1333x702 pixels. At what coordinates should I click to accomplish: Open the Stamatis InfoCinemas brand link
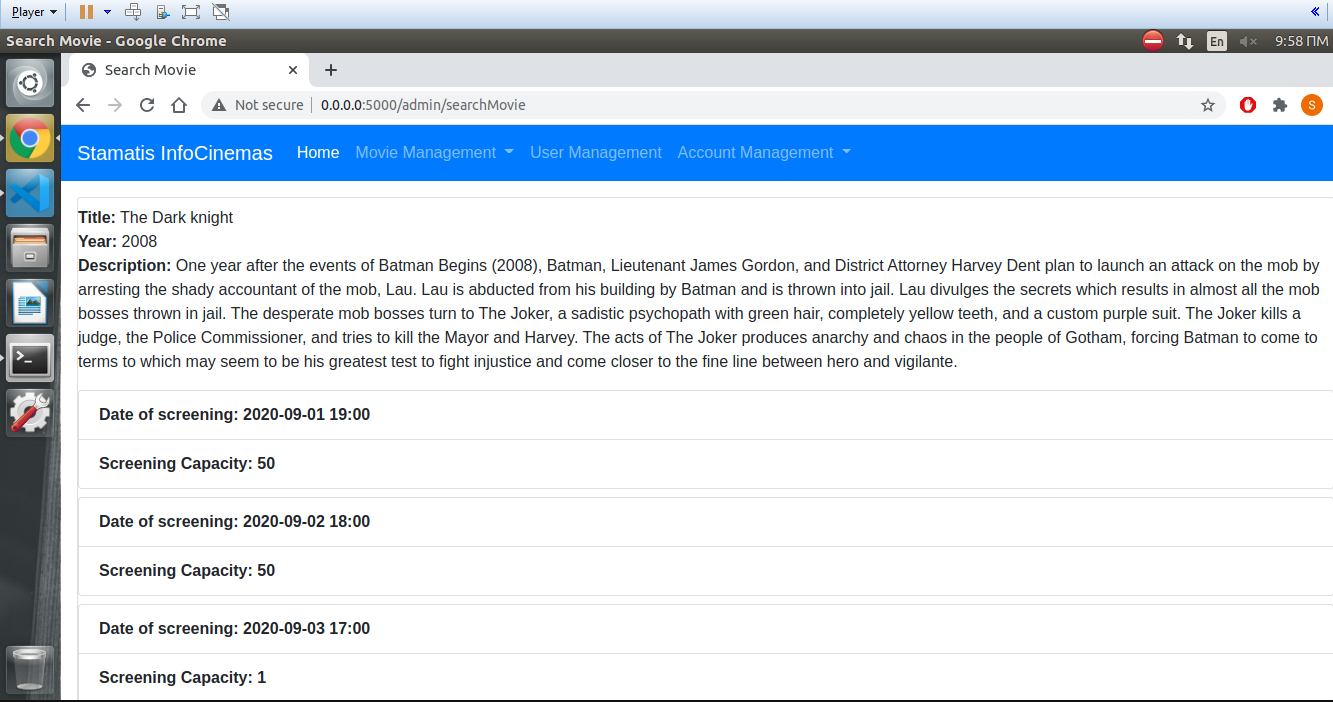(175, 153)
